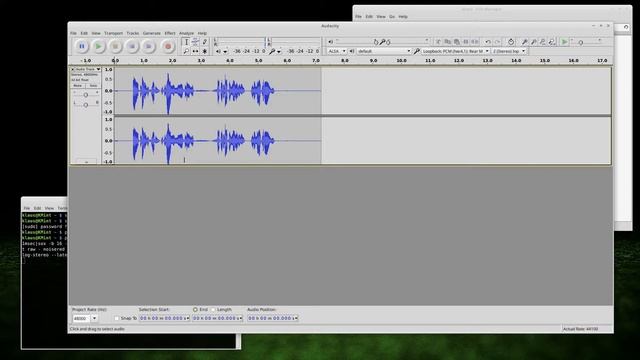Select the End radio button

[195, 310]
